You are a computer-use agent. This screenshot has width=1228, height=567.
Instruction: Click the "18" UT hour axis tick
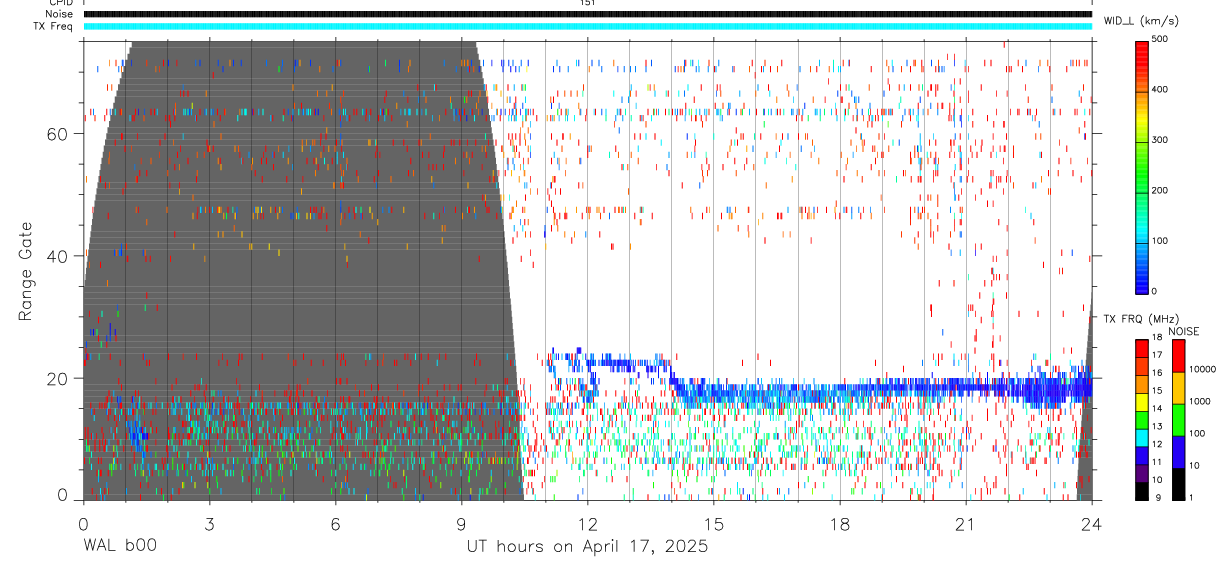click(x=840, y=523)
